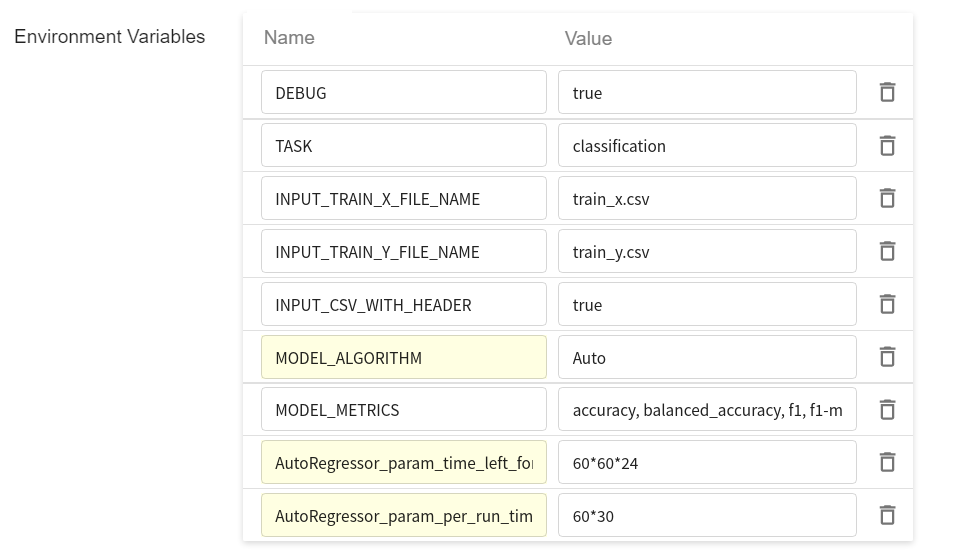
Task: Delete the DEBUG environment variable row
Action: 886,92
